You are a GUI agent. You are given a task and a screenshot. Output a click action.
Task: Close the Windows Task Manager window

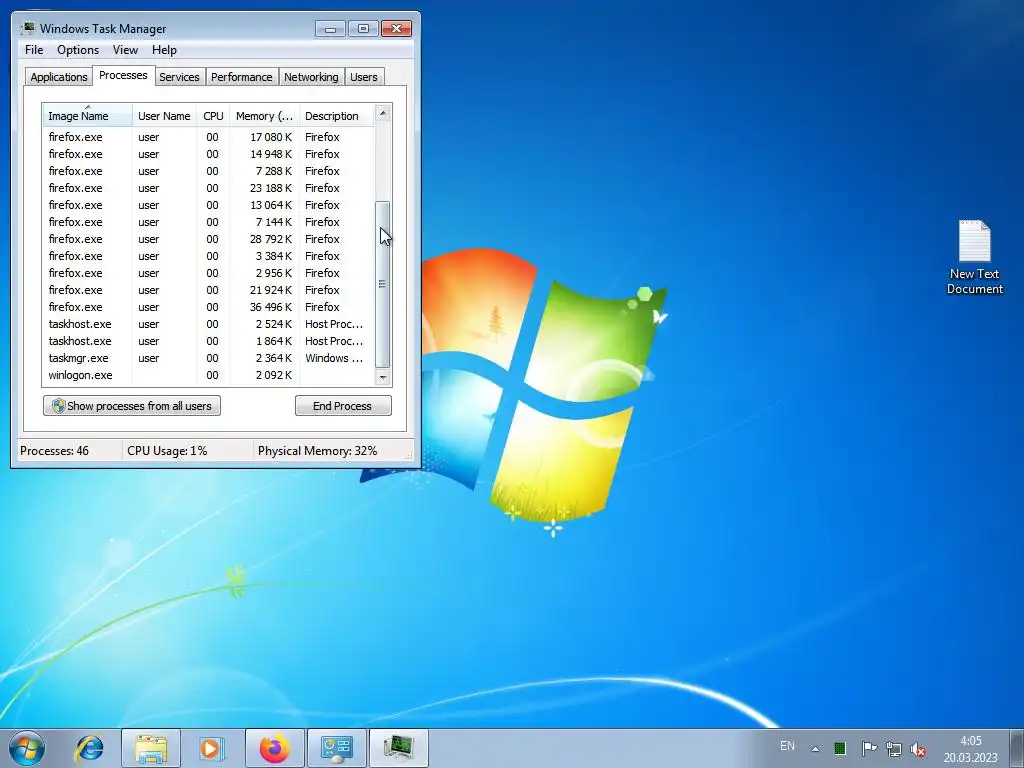click(396, 28)
